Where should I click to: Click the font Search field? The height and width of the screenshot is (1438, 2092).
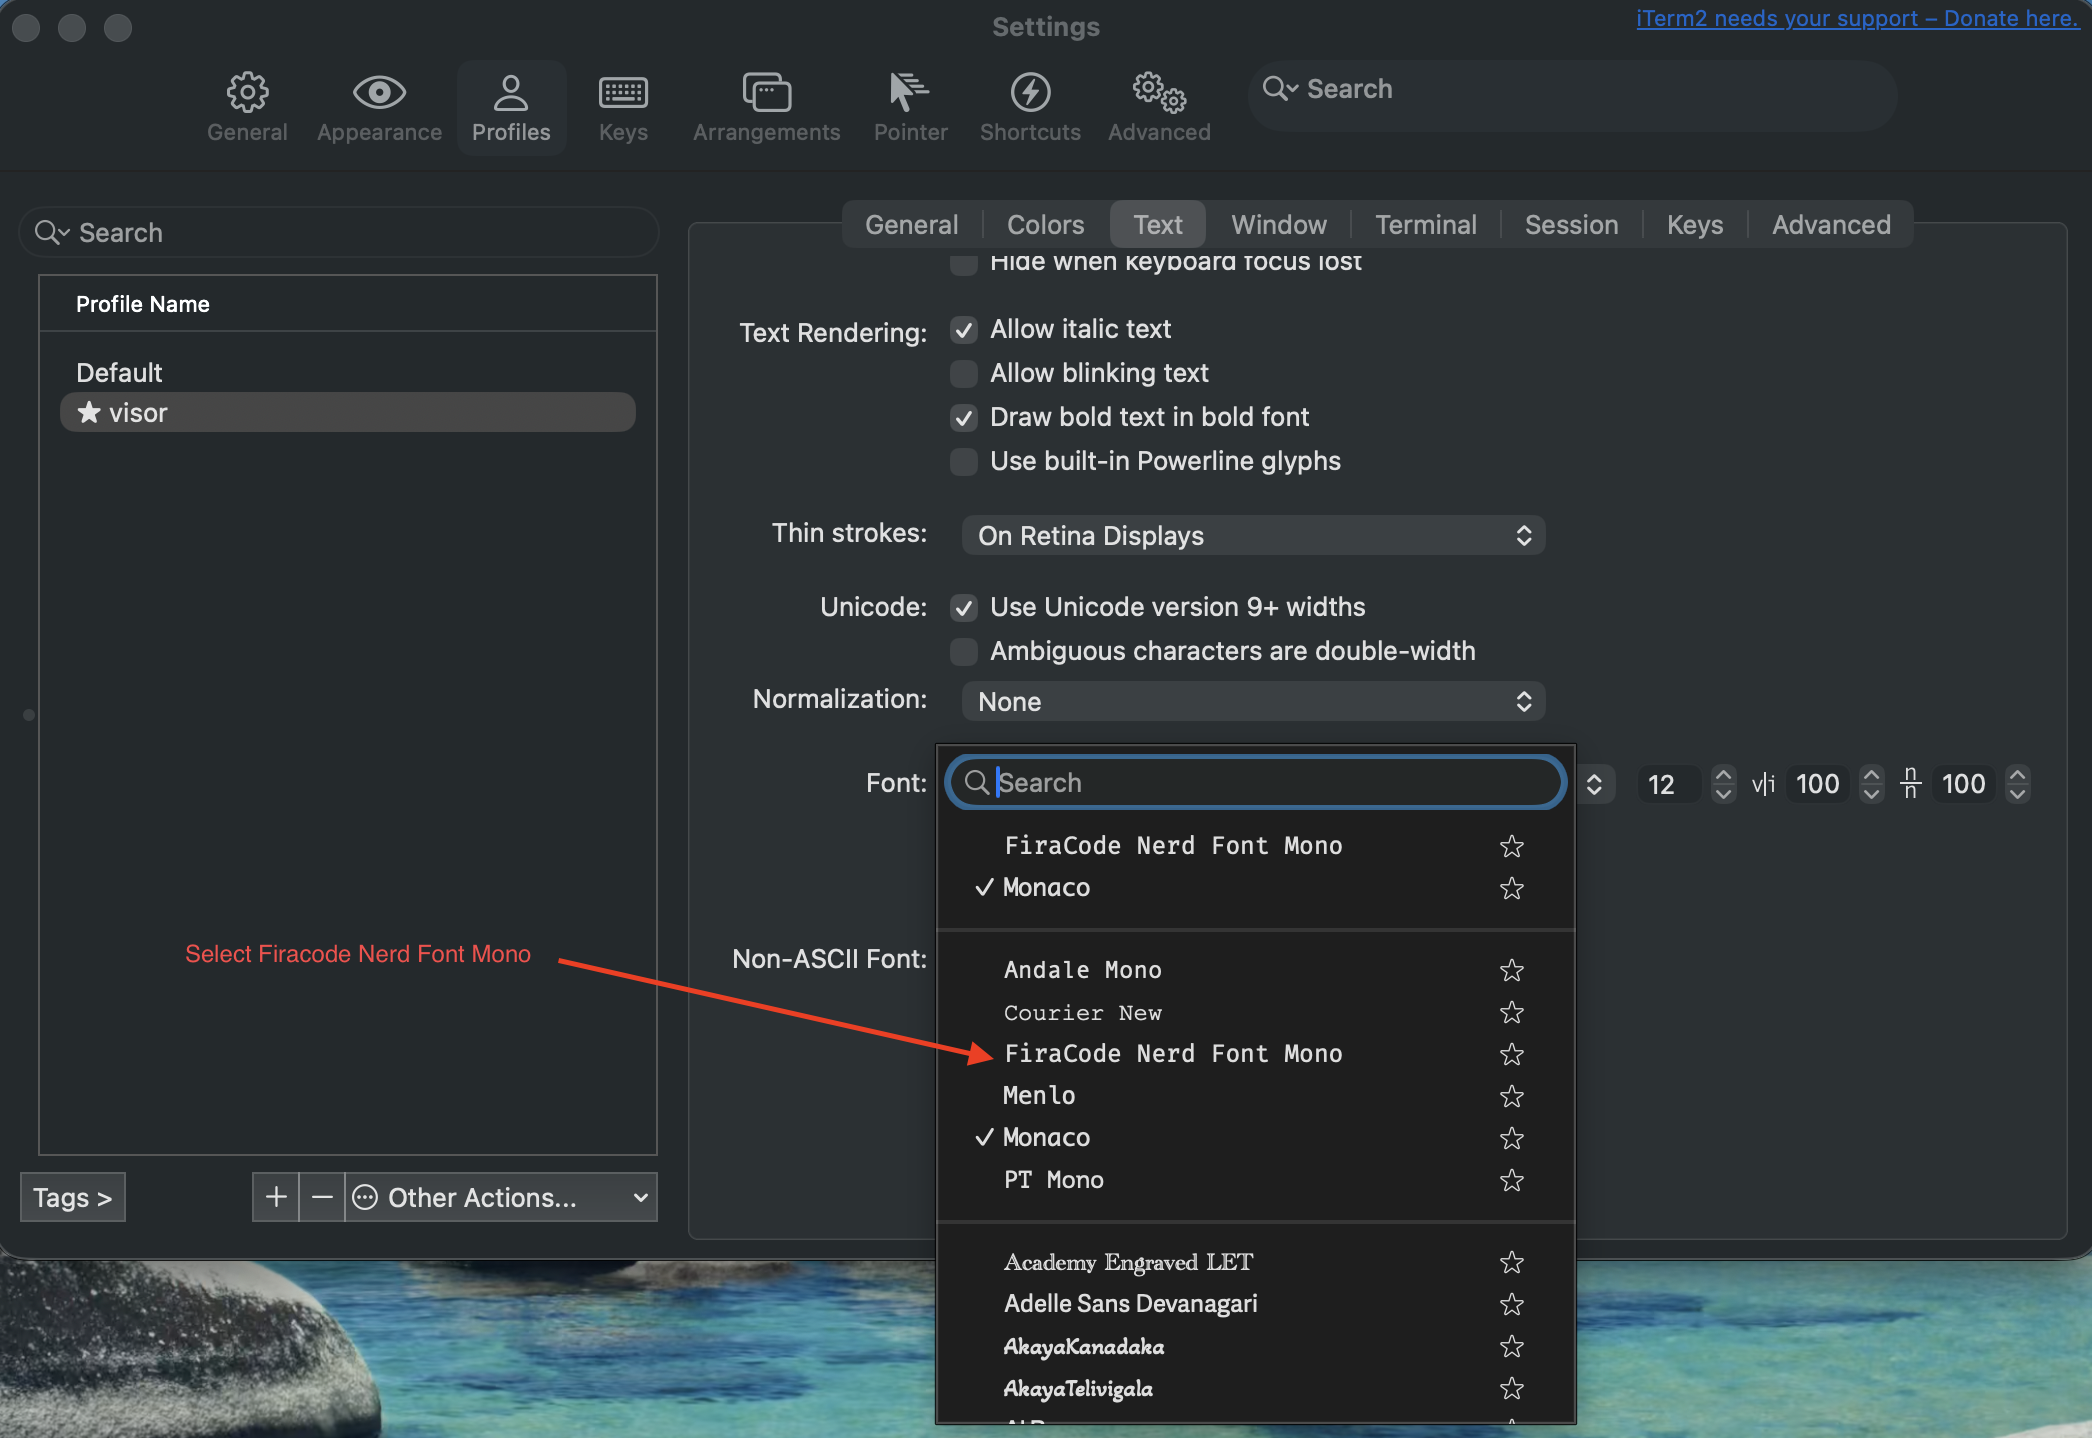pyautogui.click(x=1255, y=783)
